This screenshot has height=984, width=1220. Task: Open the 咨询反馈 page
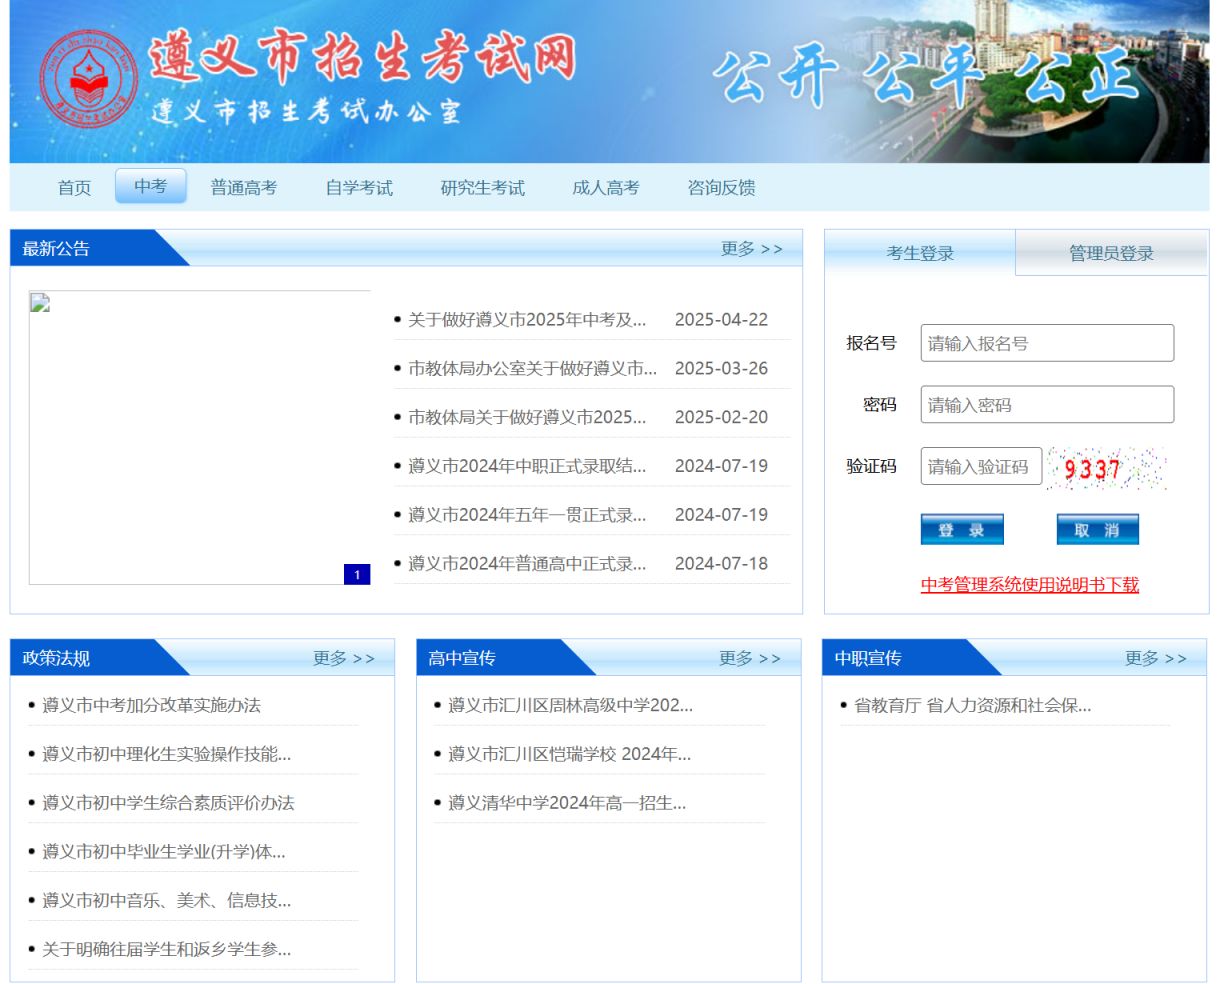(x=721, y=187)
